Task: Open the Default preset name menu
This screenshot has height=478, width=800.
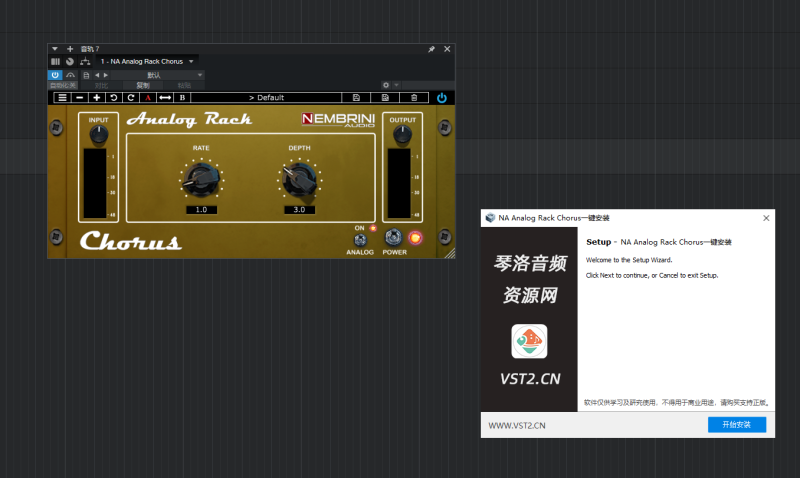Action: pyautogui.click(x=266, y=97)
